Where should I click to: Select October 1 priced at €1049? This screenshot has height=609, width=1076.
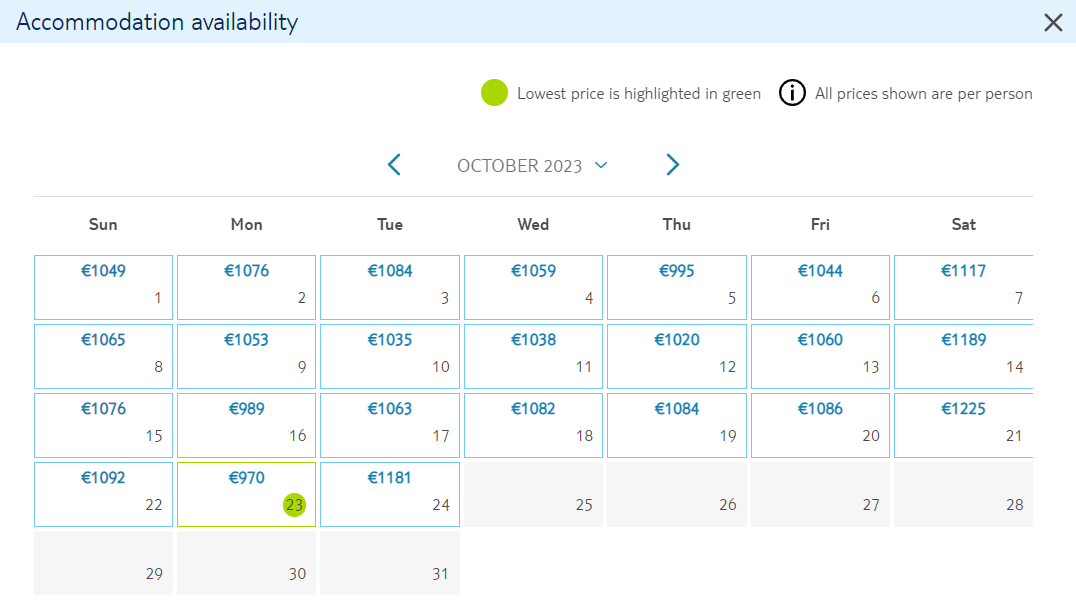[x=103, y=288]
